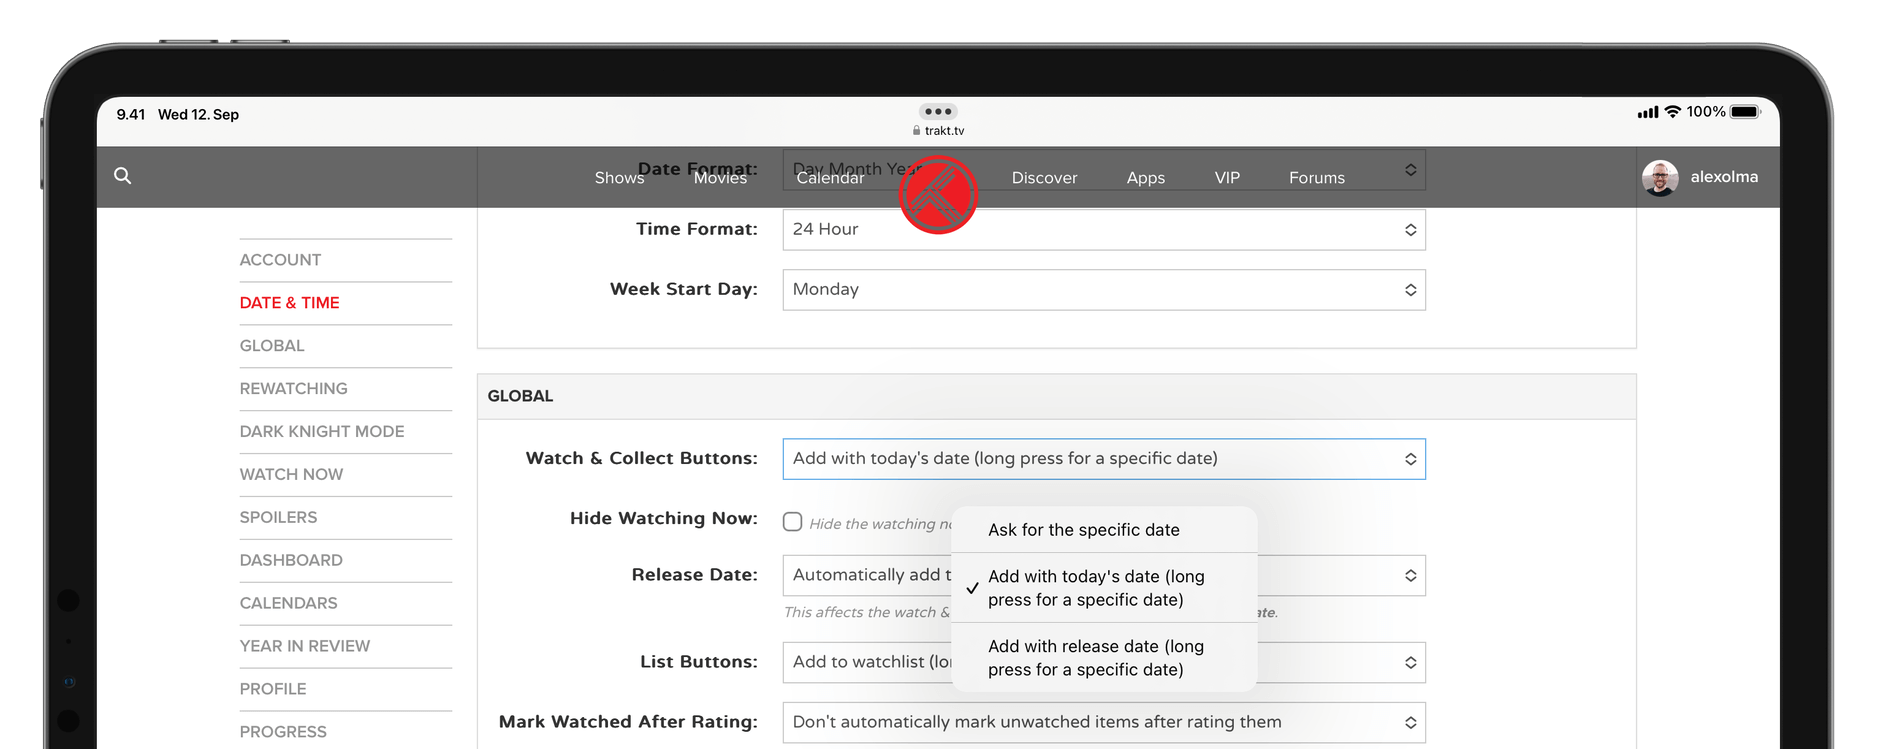Visit the Forums link
The height and width of the screenshot is (749, 1878).
[1317, 178]
